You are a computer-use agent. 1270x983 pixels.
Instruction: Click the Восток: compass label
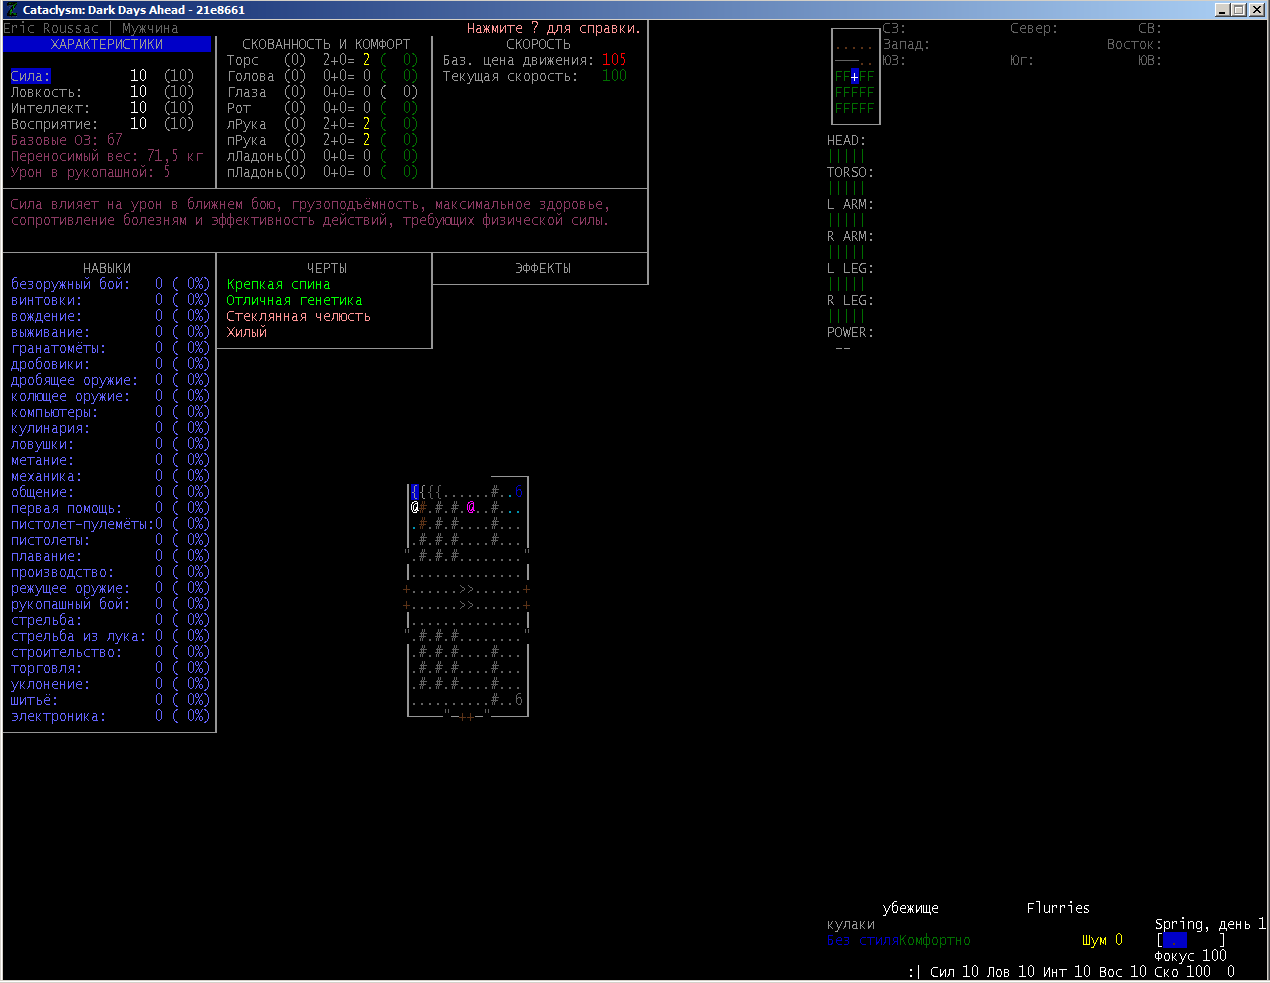tap(1134, 44)
